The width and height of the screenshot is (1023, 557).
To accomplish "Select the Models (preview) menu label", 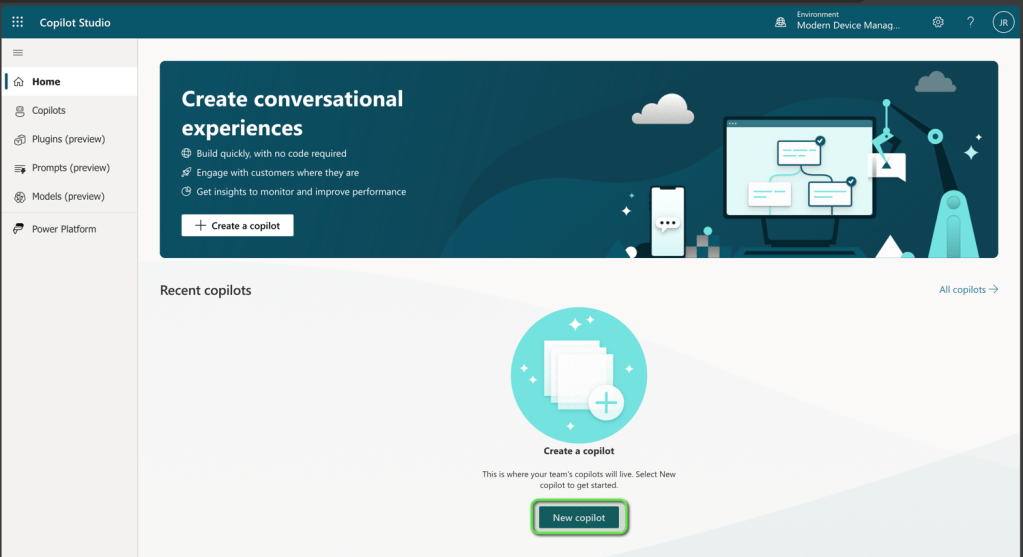I will [68, 197].
